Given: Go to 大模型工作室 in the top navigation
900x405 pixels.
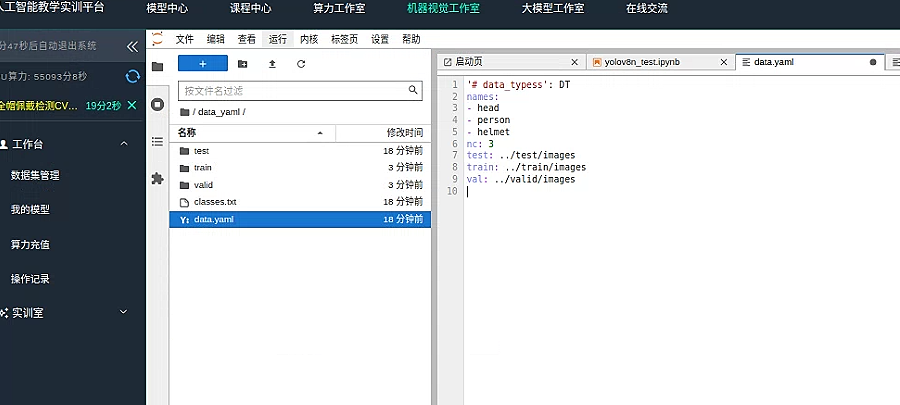Looking at the screenshot, I should pos(553,9).
